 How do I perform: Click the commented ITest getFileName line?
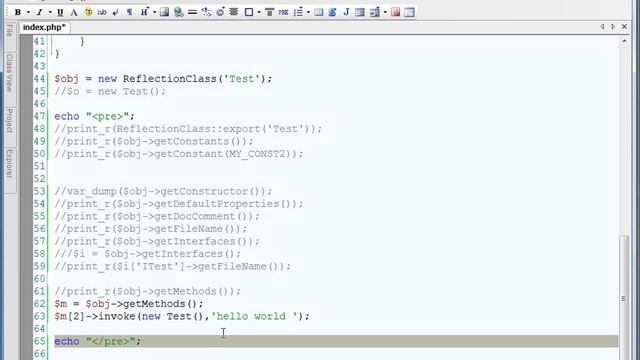[173, 267]
